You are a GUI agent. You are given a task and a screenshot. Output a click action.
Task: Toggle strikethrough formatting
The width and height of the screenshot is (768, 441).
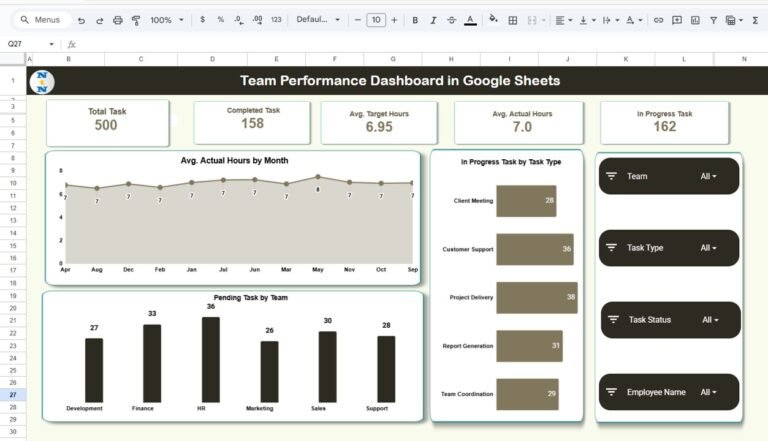point(451,20)
